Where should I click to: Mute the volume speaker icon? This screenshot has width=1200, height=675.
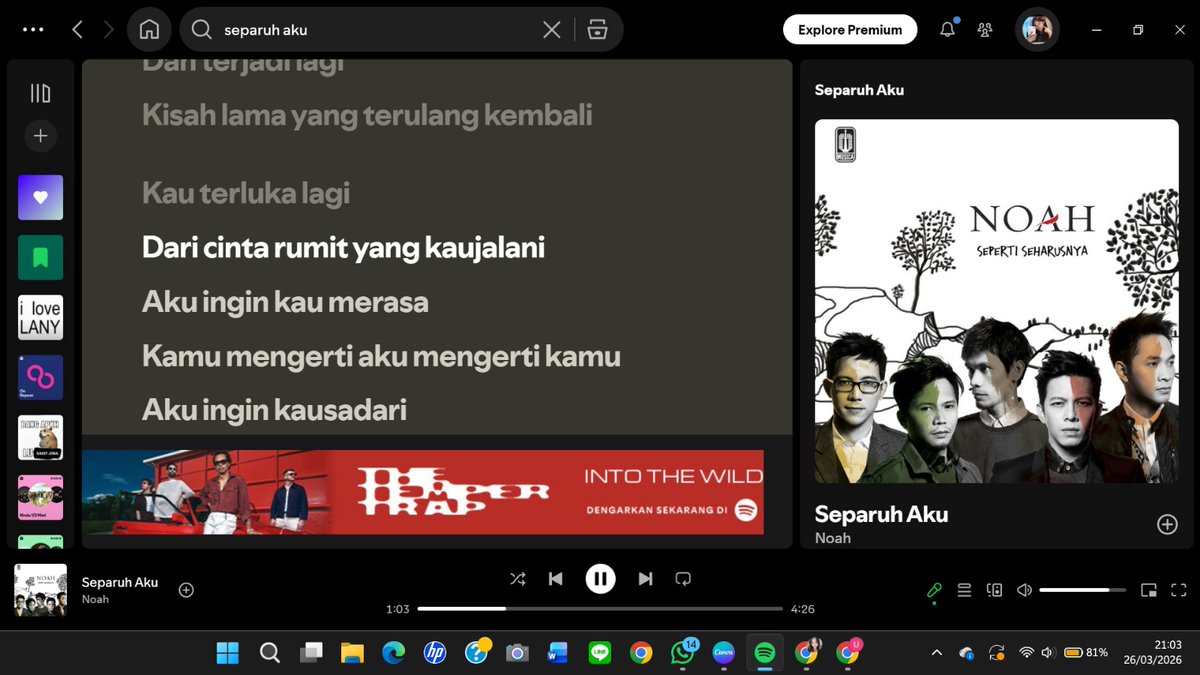pos(1024,590)
